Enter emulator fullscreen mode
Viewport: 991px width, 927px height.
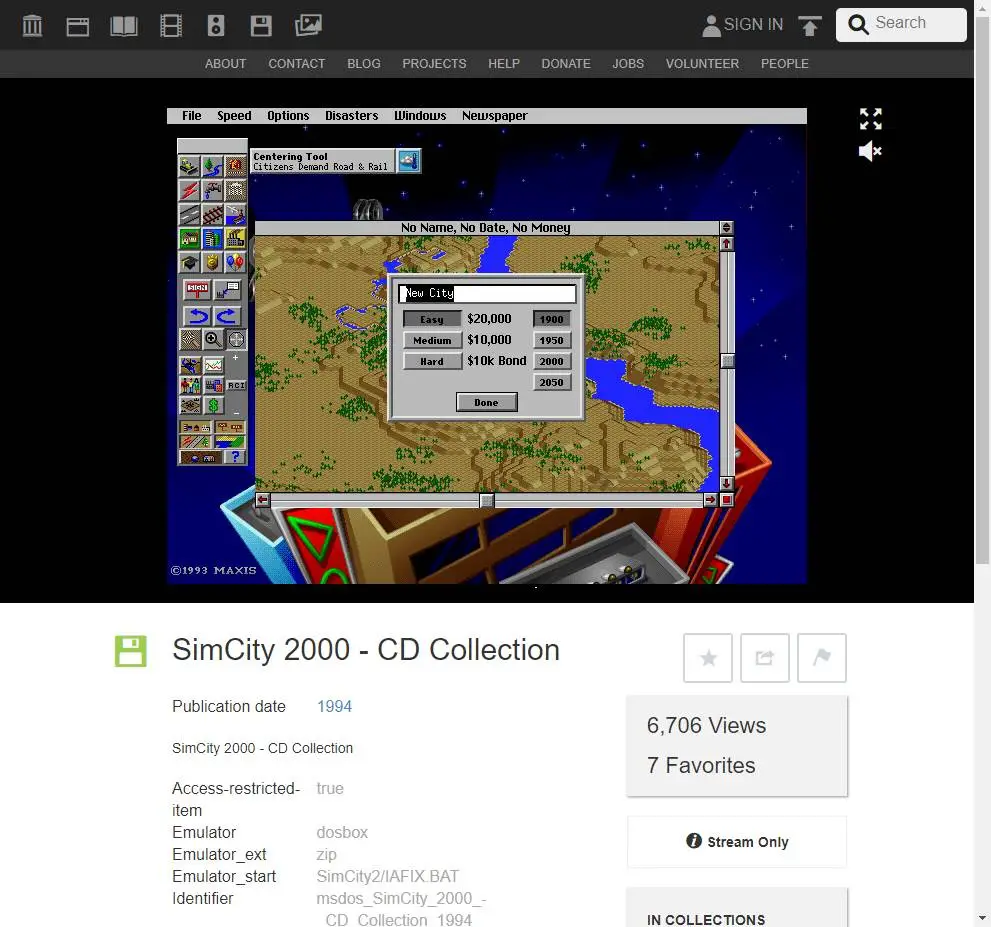click(x=870, y=118)
